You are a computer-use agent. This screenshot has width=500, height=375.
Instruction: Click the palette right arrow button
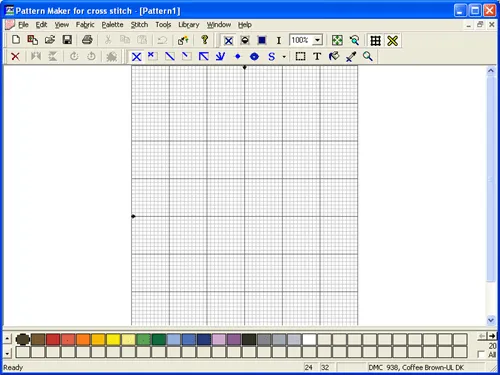[492, 336]
